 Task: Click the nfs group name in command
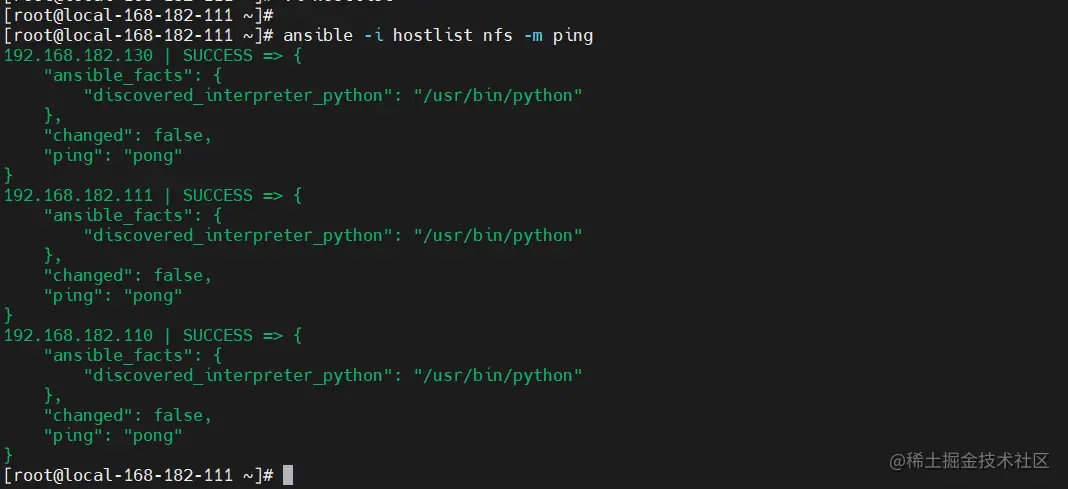(498, 35)
